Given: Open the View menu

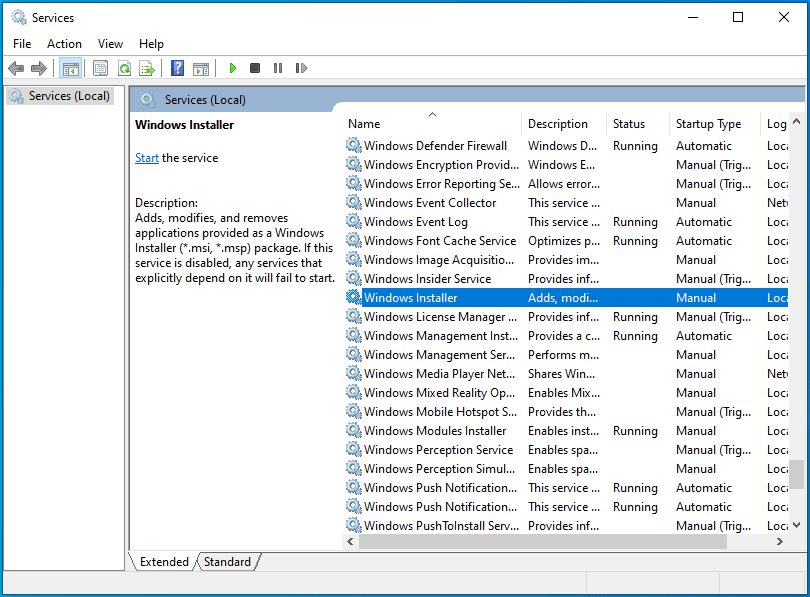Looking at the screenshot, I should pos(110,44).
